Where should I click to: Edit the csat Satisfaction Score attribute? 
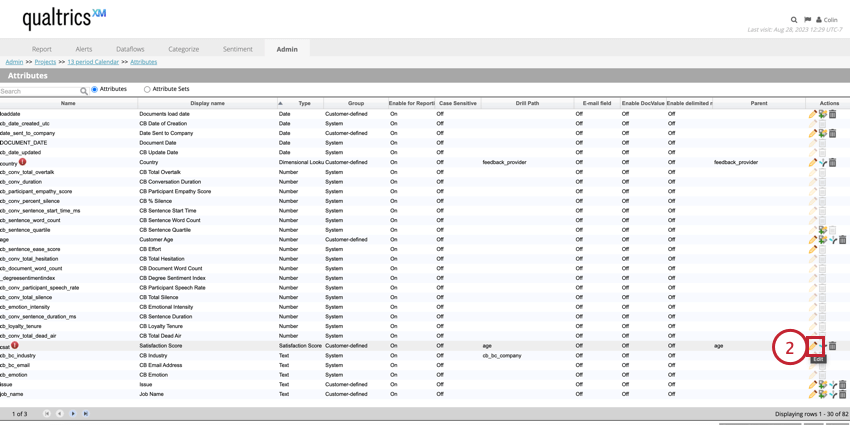click(814, 346)
